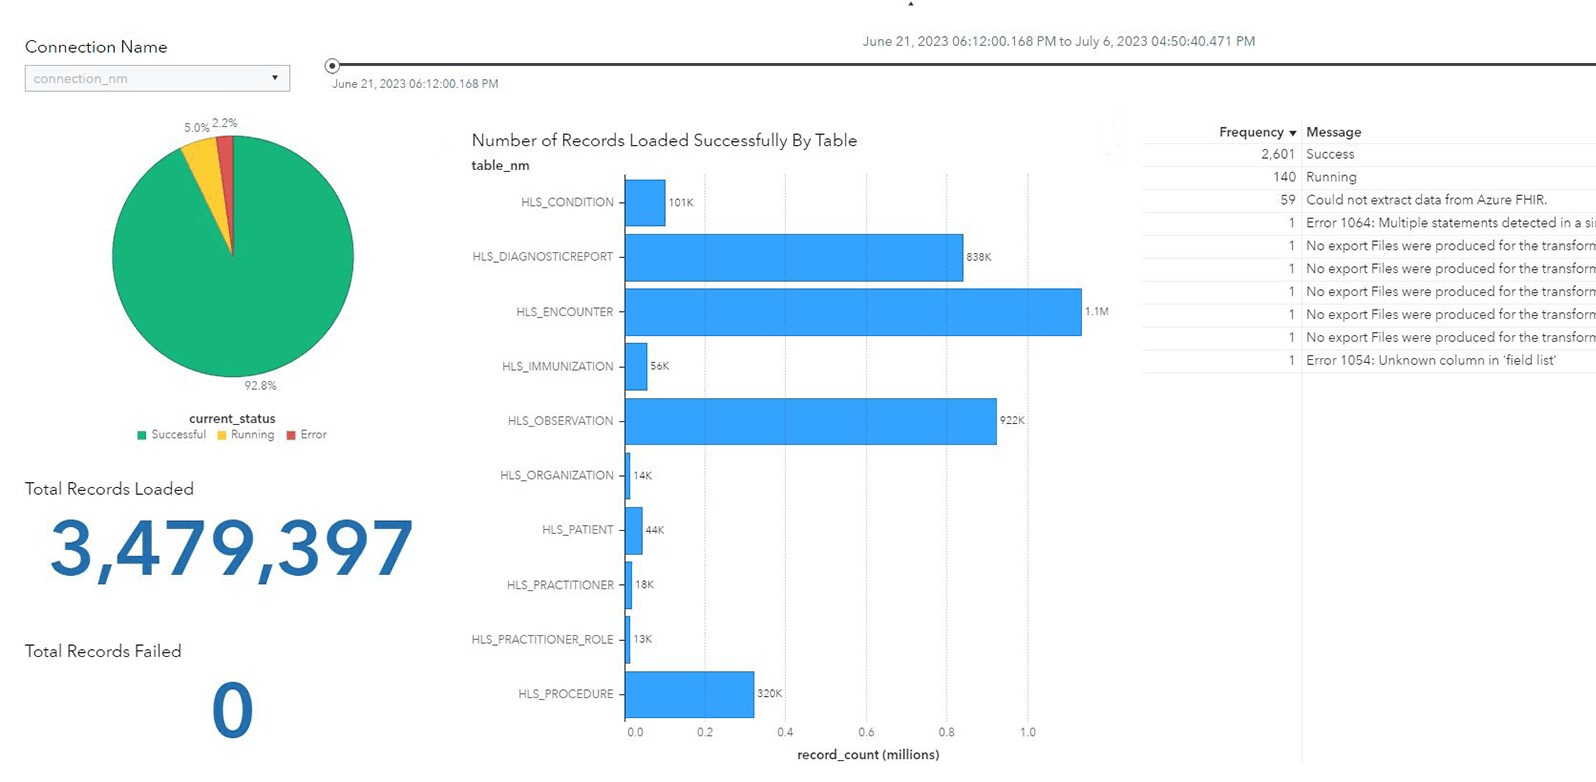
Task: Toggle the Running legend item
Action: [245, 435]
